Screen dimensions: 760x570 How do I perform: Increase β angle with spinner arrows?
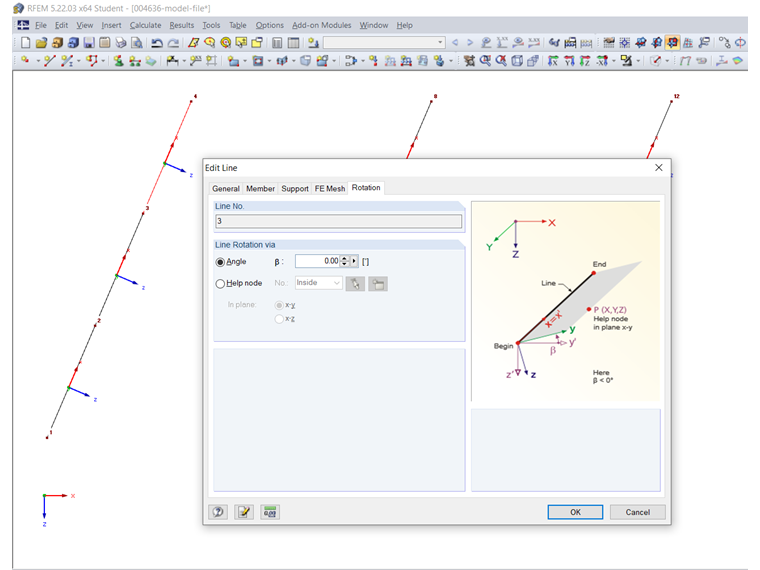(345, 258)
